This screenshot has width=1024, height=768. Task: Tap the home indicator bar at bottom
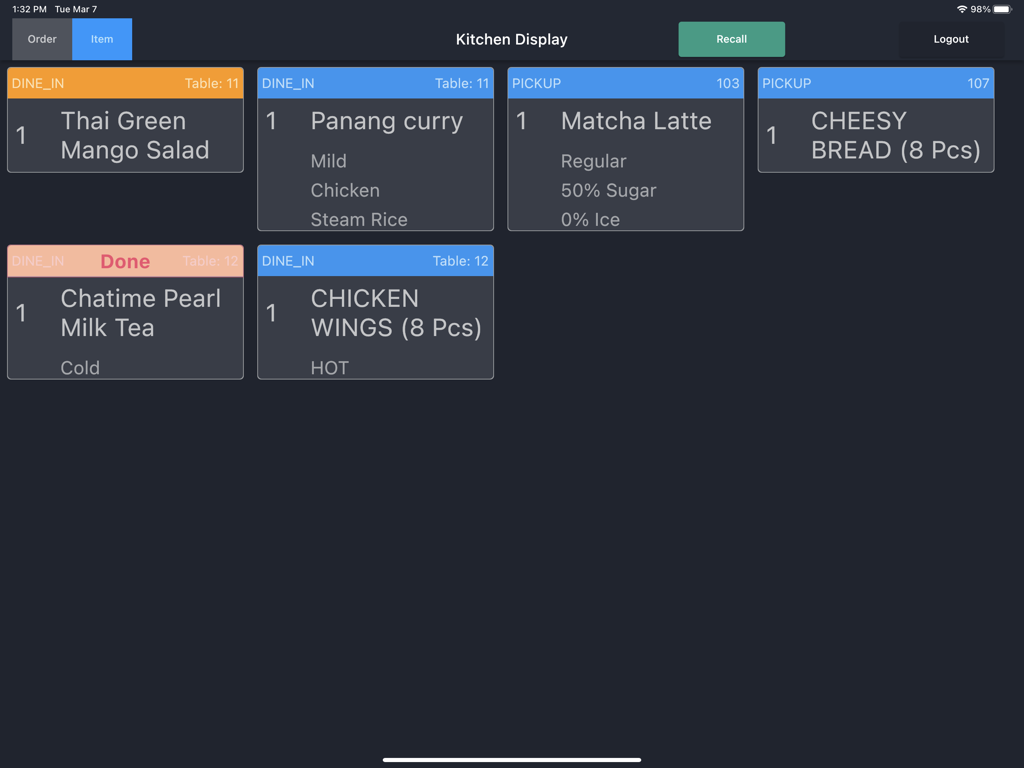click(511, 759)
